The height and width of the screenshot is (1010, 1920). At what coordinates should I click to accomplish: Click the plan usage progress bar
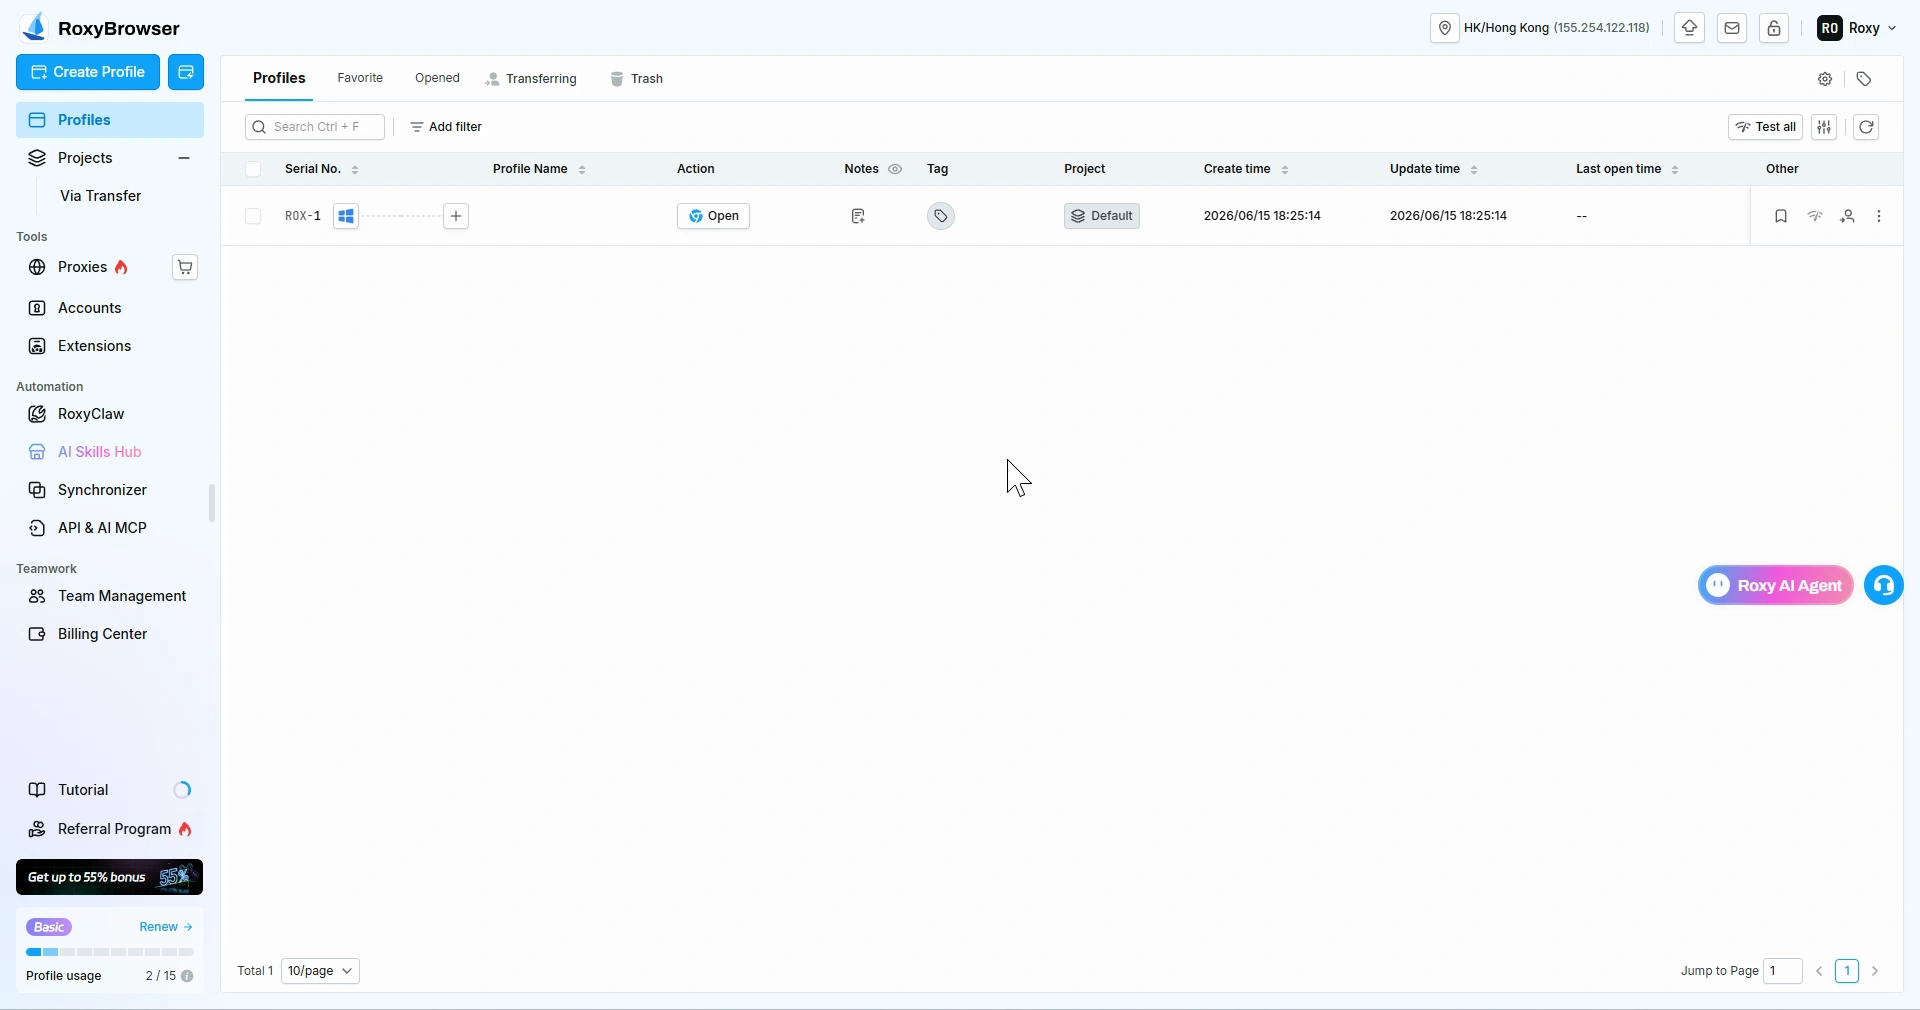pyautogui.click(x=110, y=952)
